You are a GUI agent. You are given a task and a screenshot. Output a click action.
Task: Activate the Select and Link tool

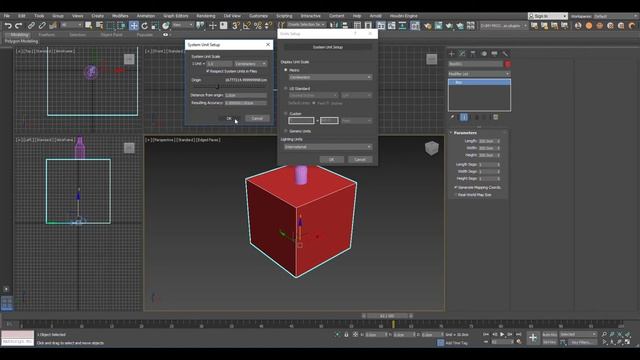[x=31, y=26]
